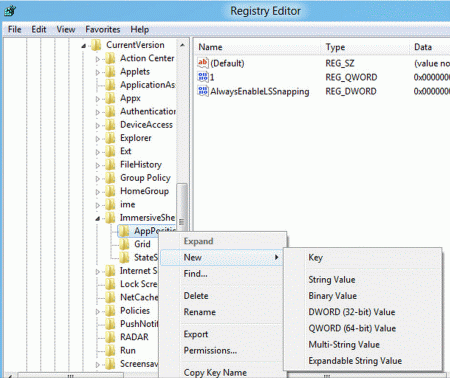Click the Run folder icon
450x378 pixels.
click(x=110, y=350)
